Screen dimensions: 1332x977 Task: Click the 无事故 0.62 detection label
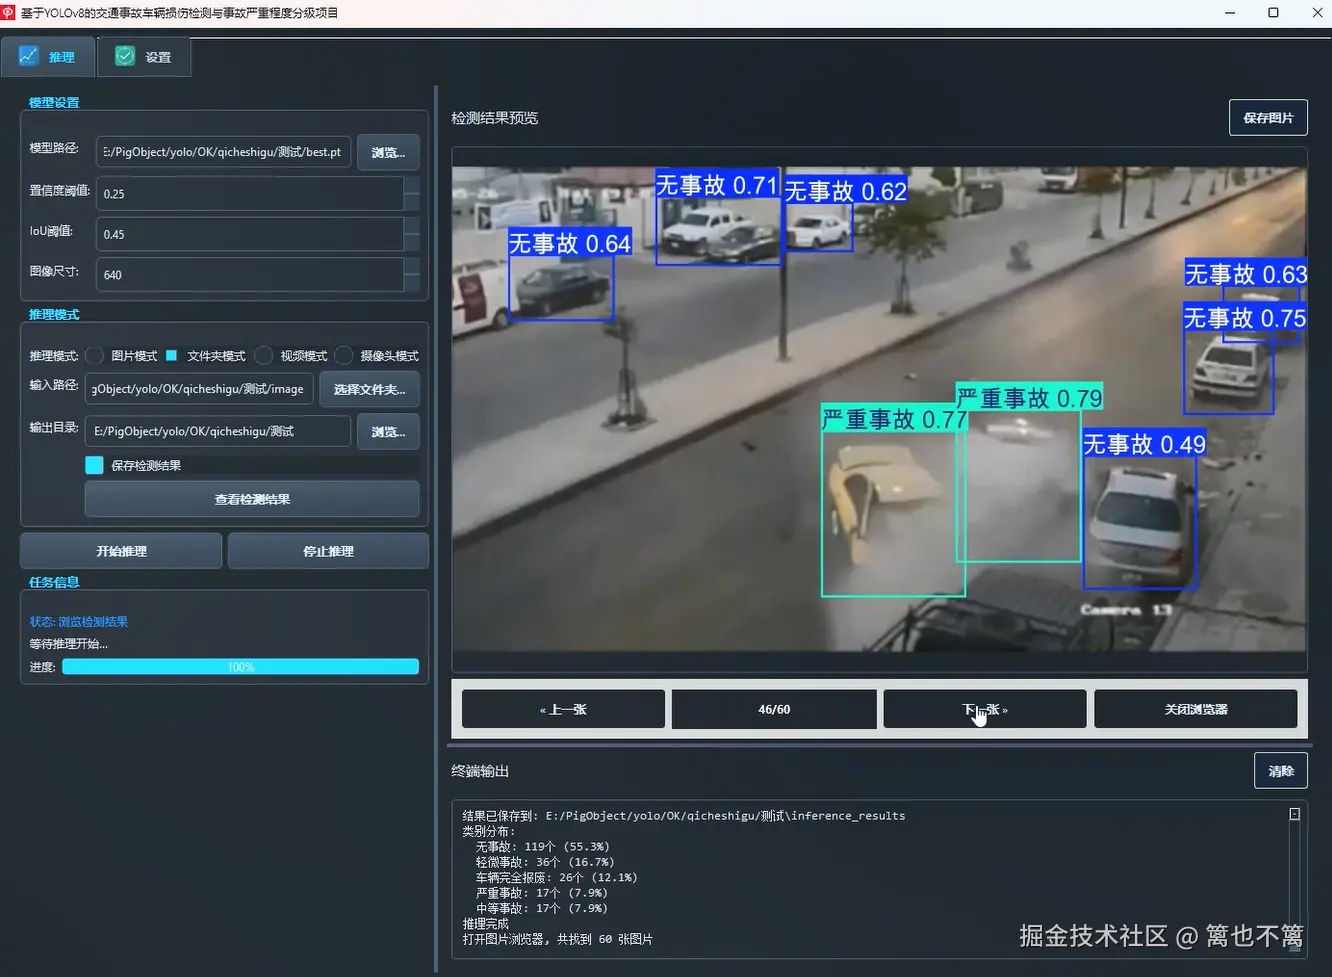pos(845,191)
